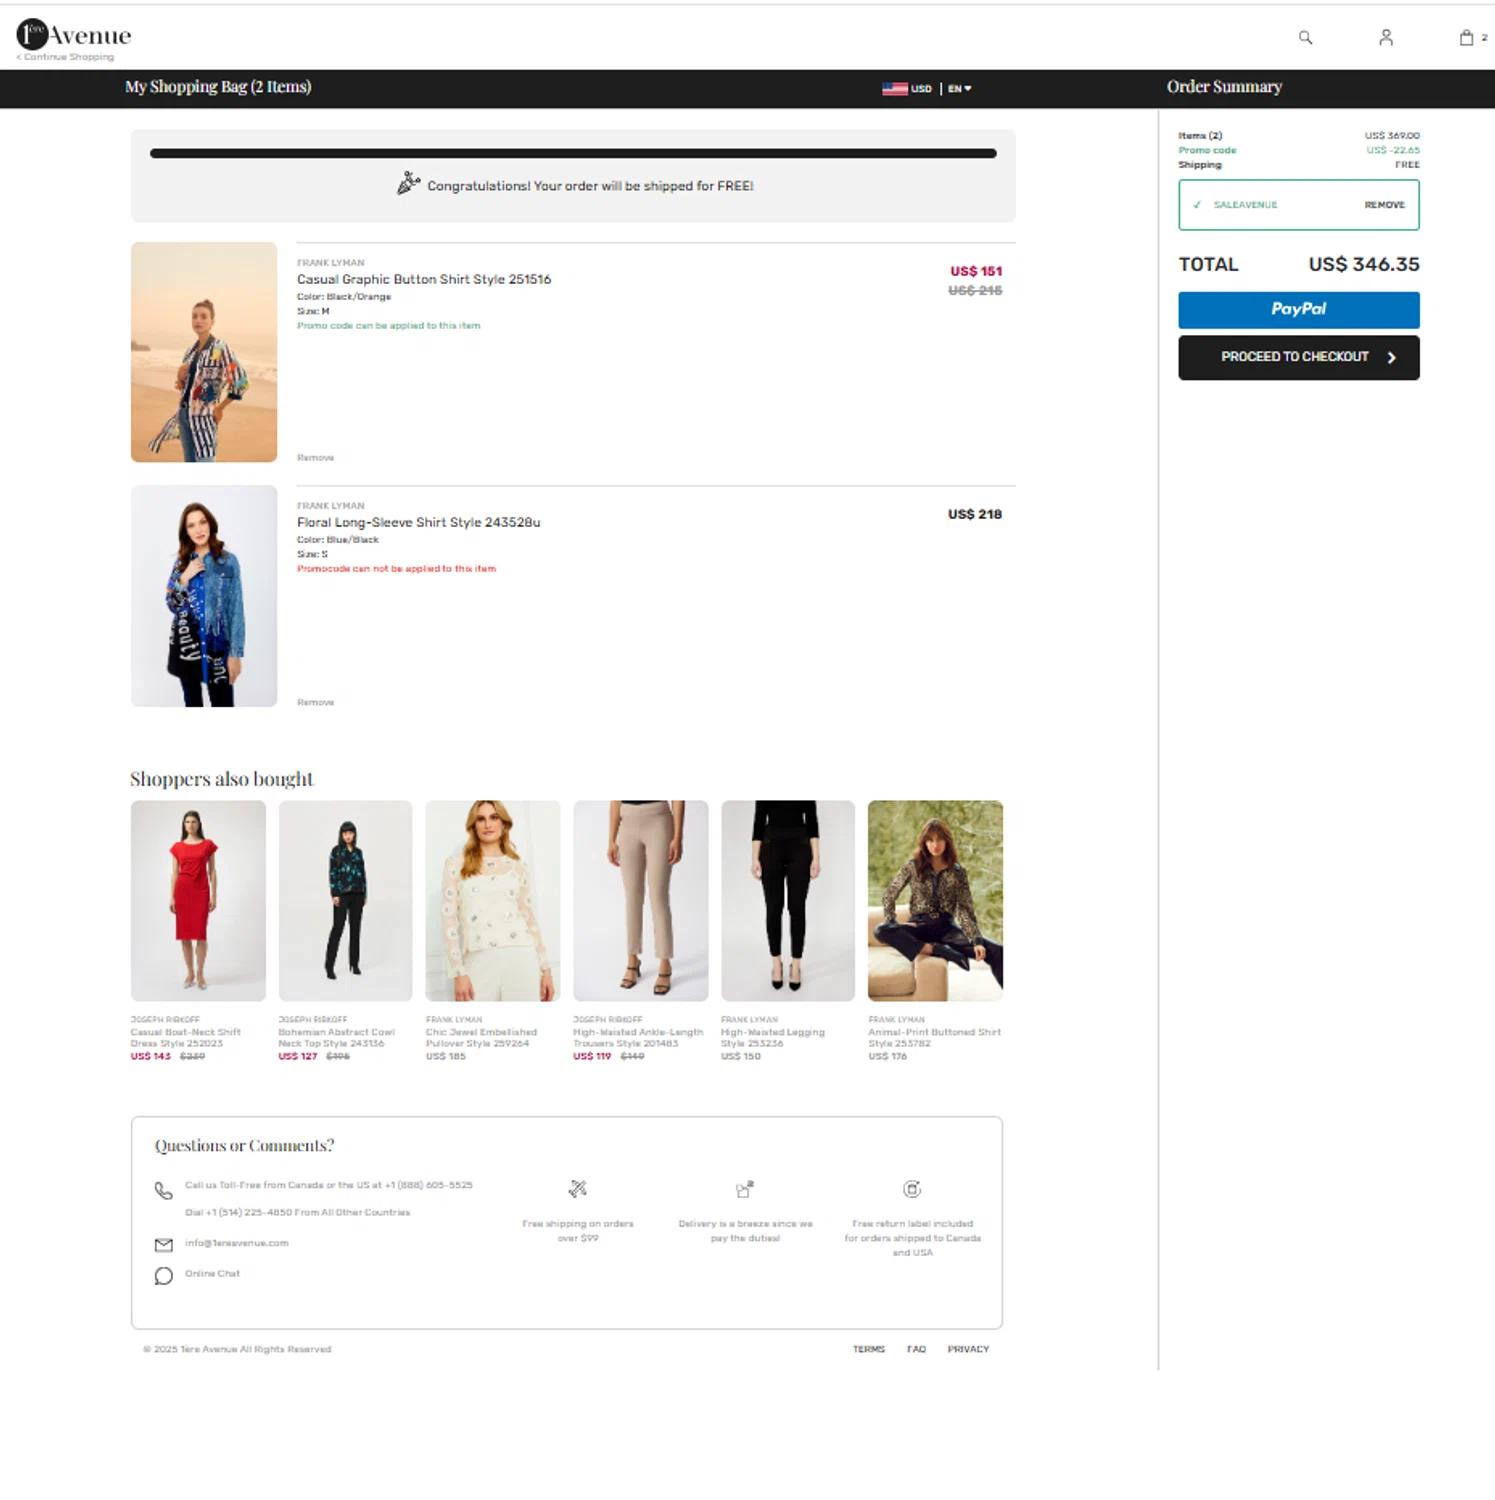
Task: Open the search magnifier icon
Action: click(1305, 37)
